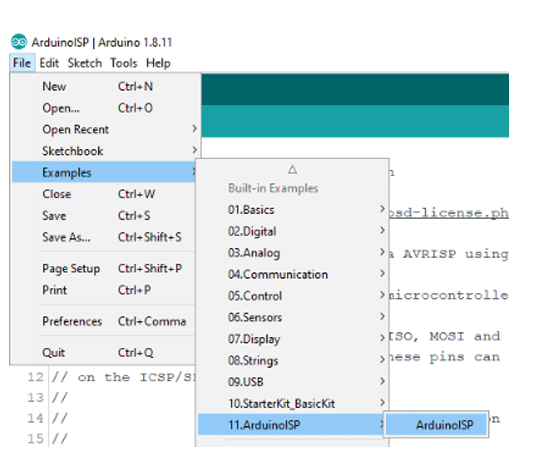The image size is (557, 464).
Task: Open the Tools menu
Action: pos(124,63)
